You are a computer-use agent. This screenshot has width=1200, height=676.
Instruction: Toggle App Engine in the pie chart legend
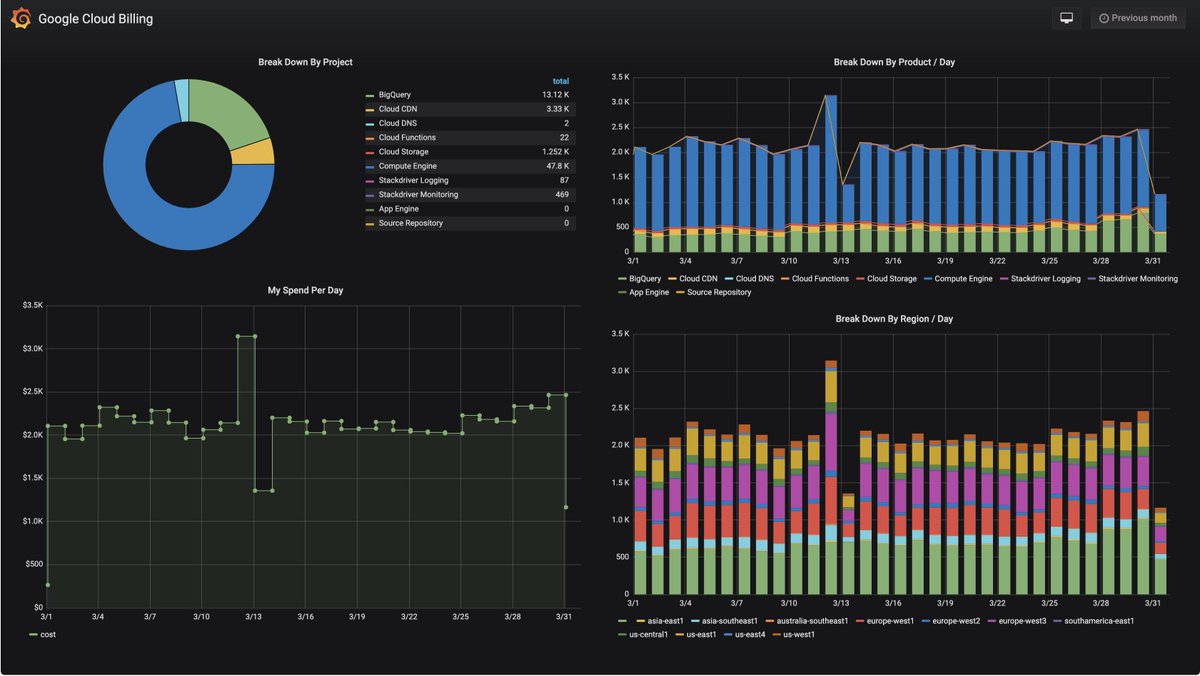click(x=400, y=209)
